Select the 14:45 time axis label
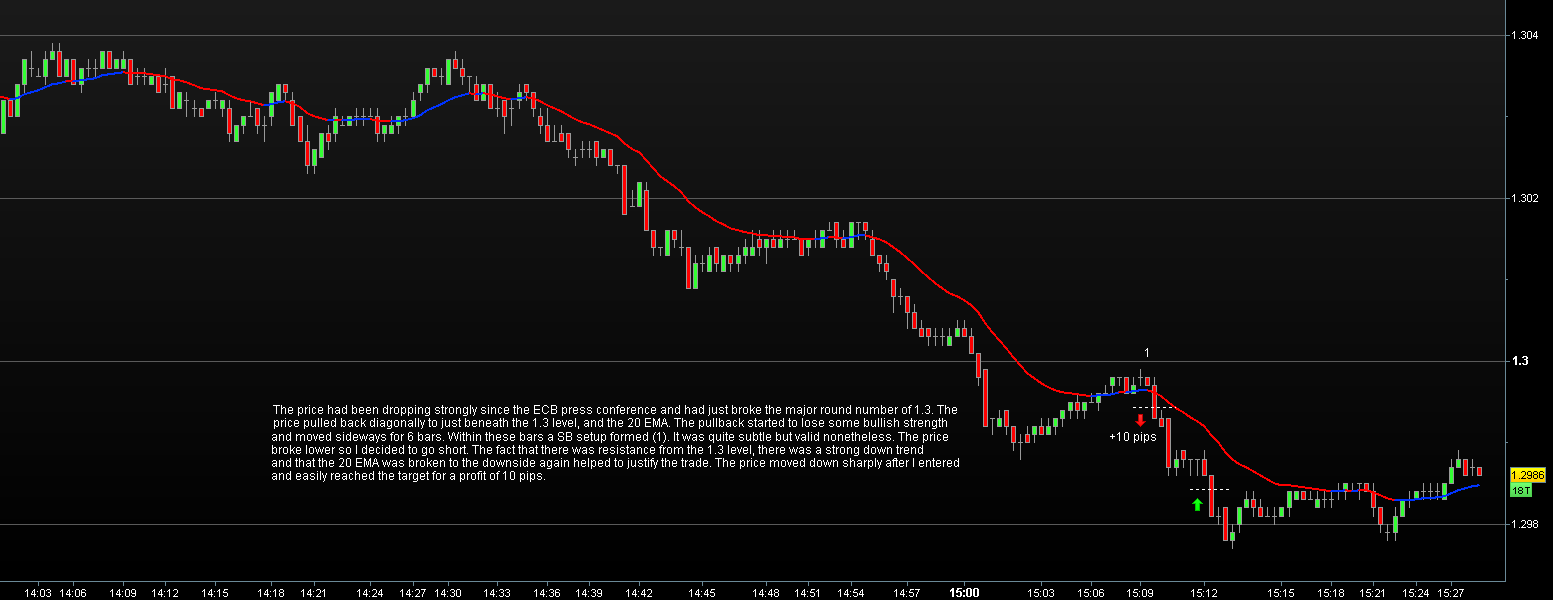 (x=702, y=593)
